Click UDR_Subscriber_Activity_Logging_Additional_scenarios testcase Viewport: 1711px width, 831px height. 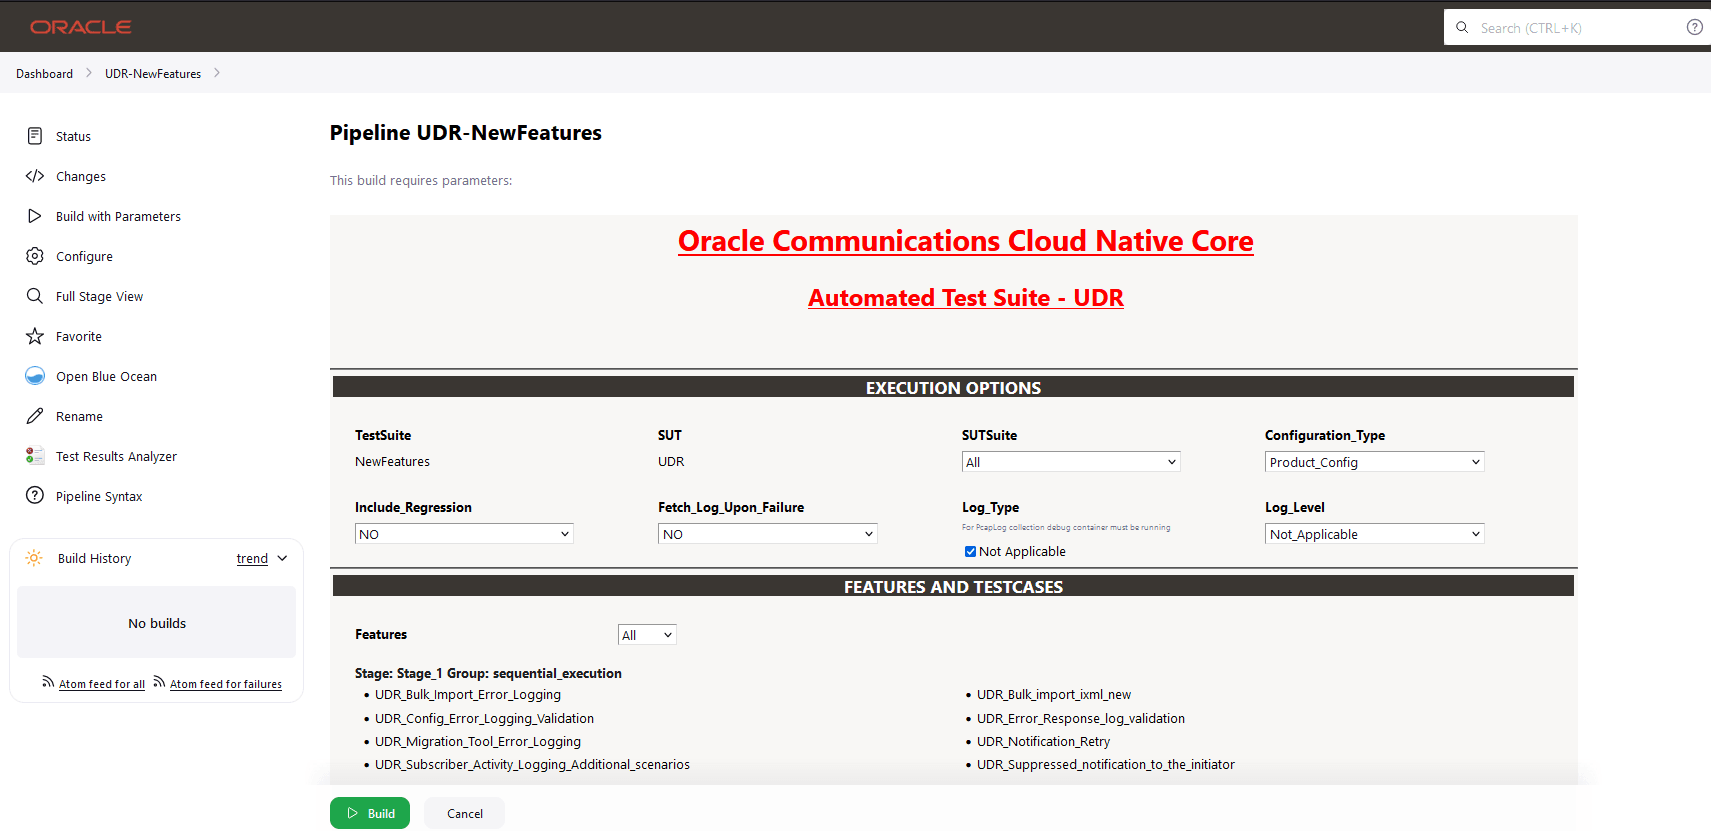[x=532, y=764]
